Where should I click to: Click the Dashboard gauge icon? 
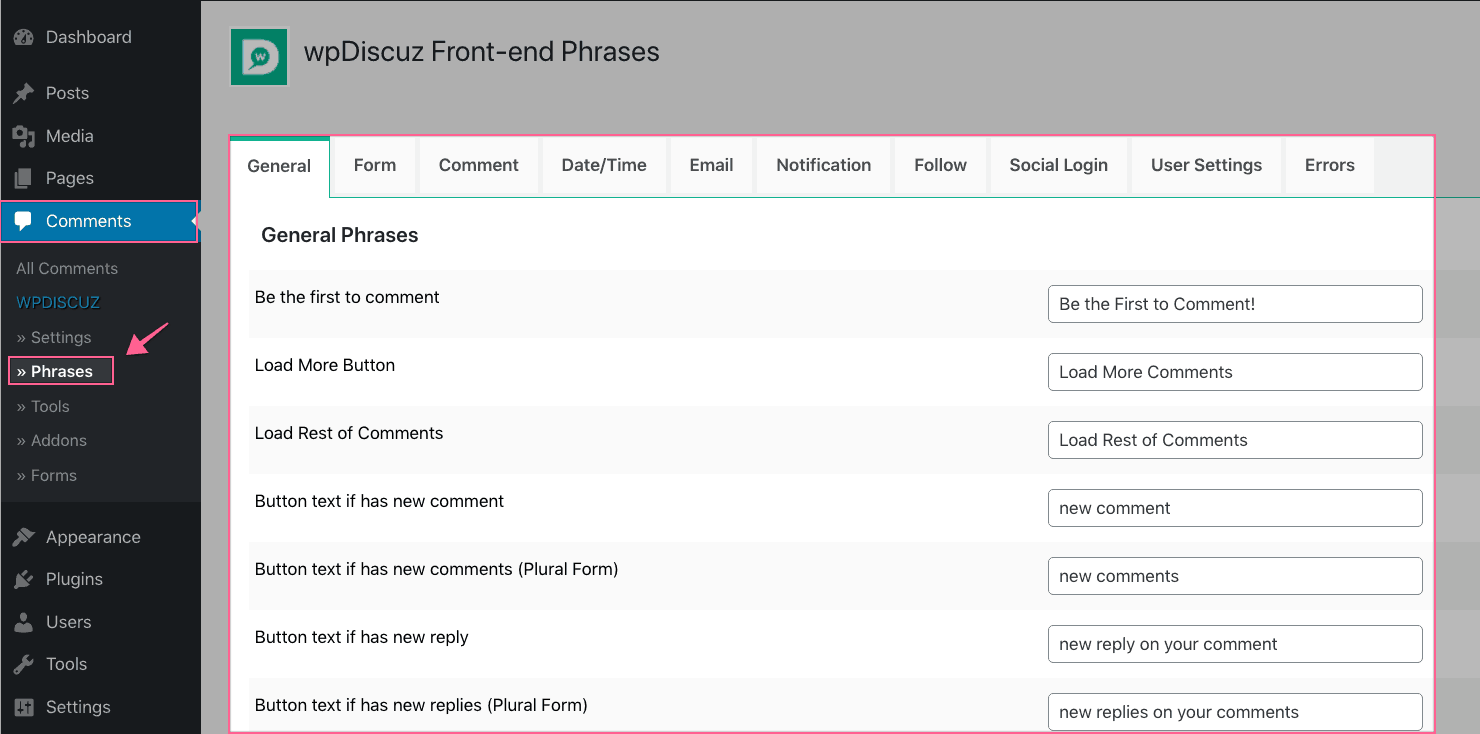(x=24, y=37)
